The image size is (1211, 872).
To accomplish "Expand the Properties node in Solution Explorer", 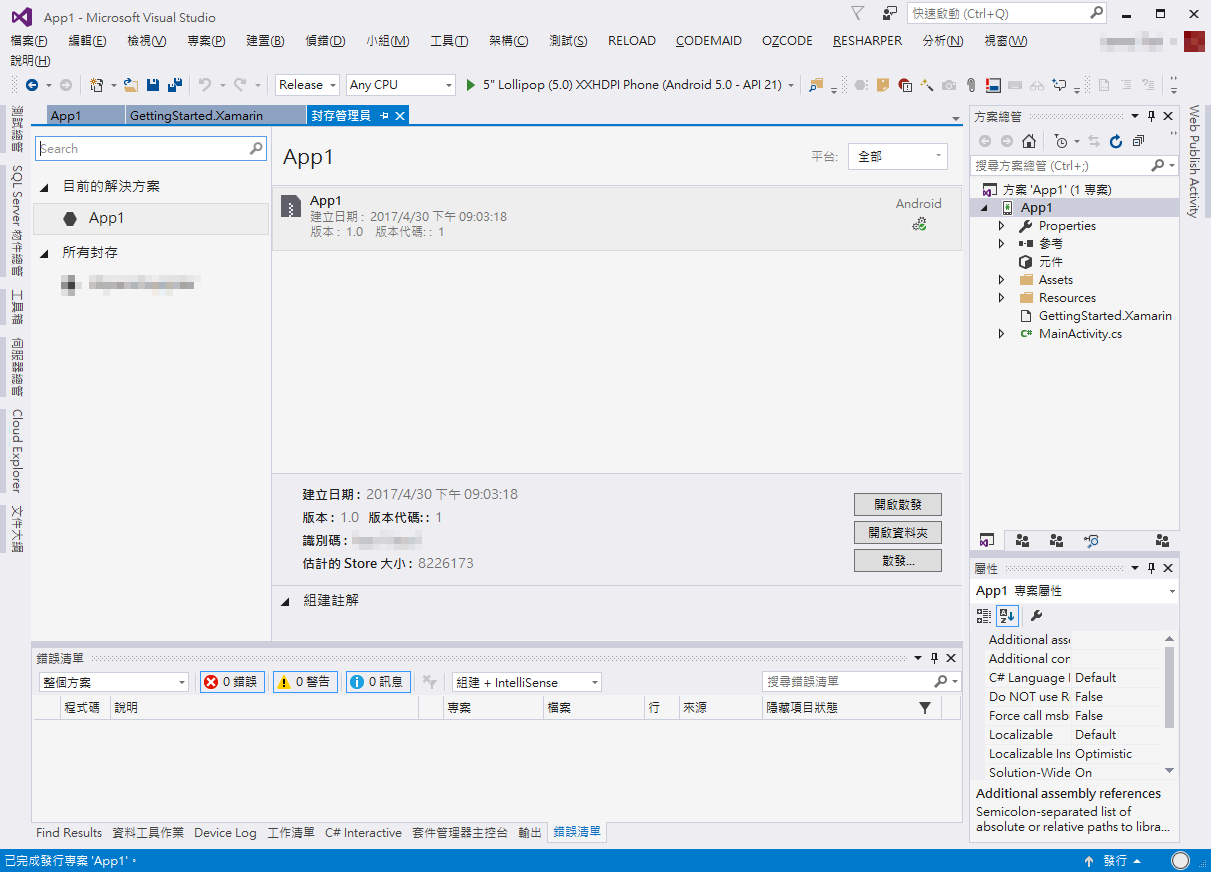I will click(1001, 226).
